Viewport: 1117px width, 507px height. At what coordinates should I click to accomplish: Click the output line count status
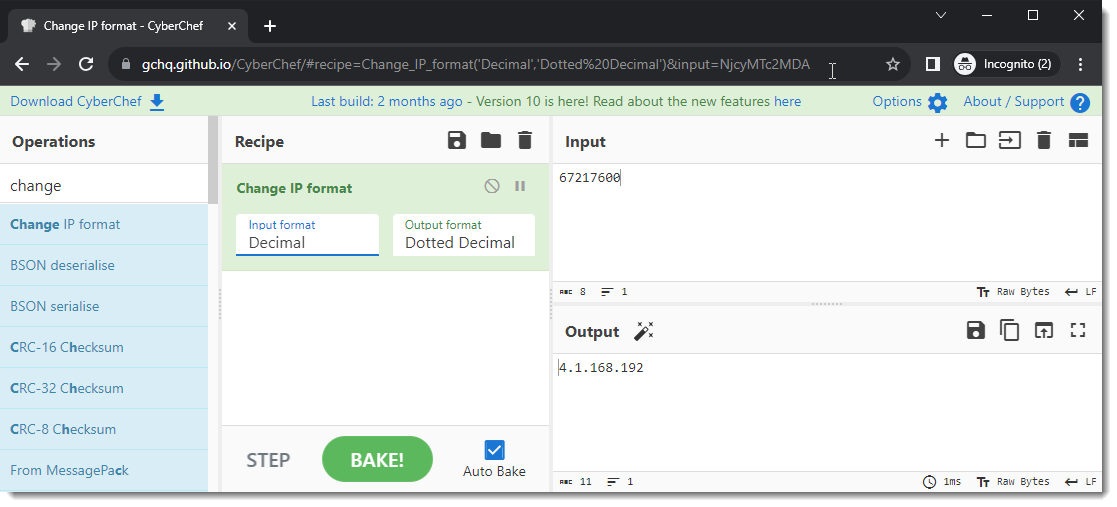(618, 481)
